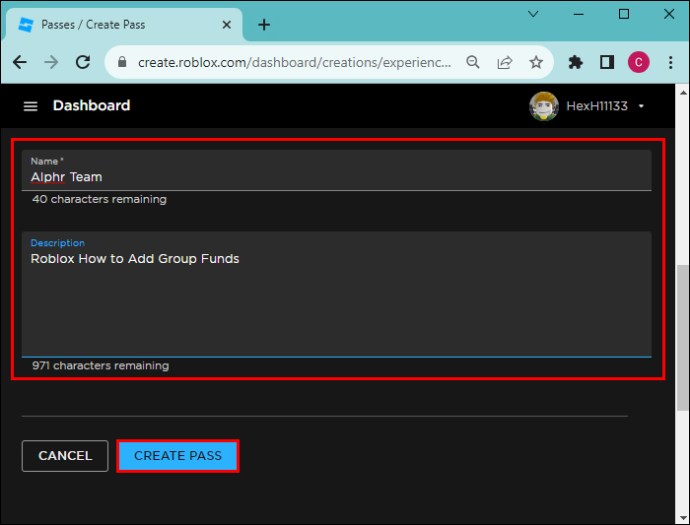
Task: Click the scrollbar down arrow
Action: point(683,518)
